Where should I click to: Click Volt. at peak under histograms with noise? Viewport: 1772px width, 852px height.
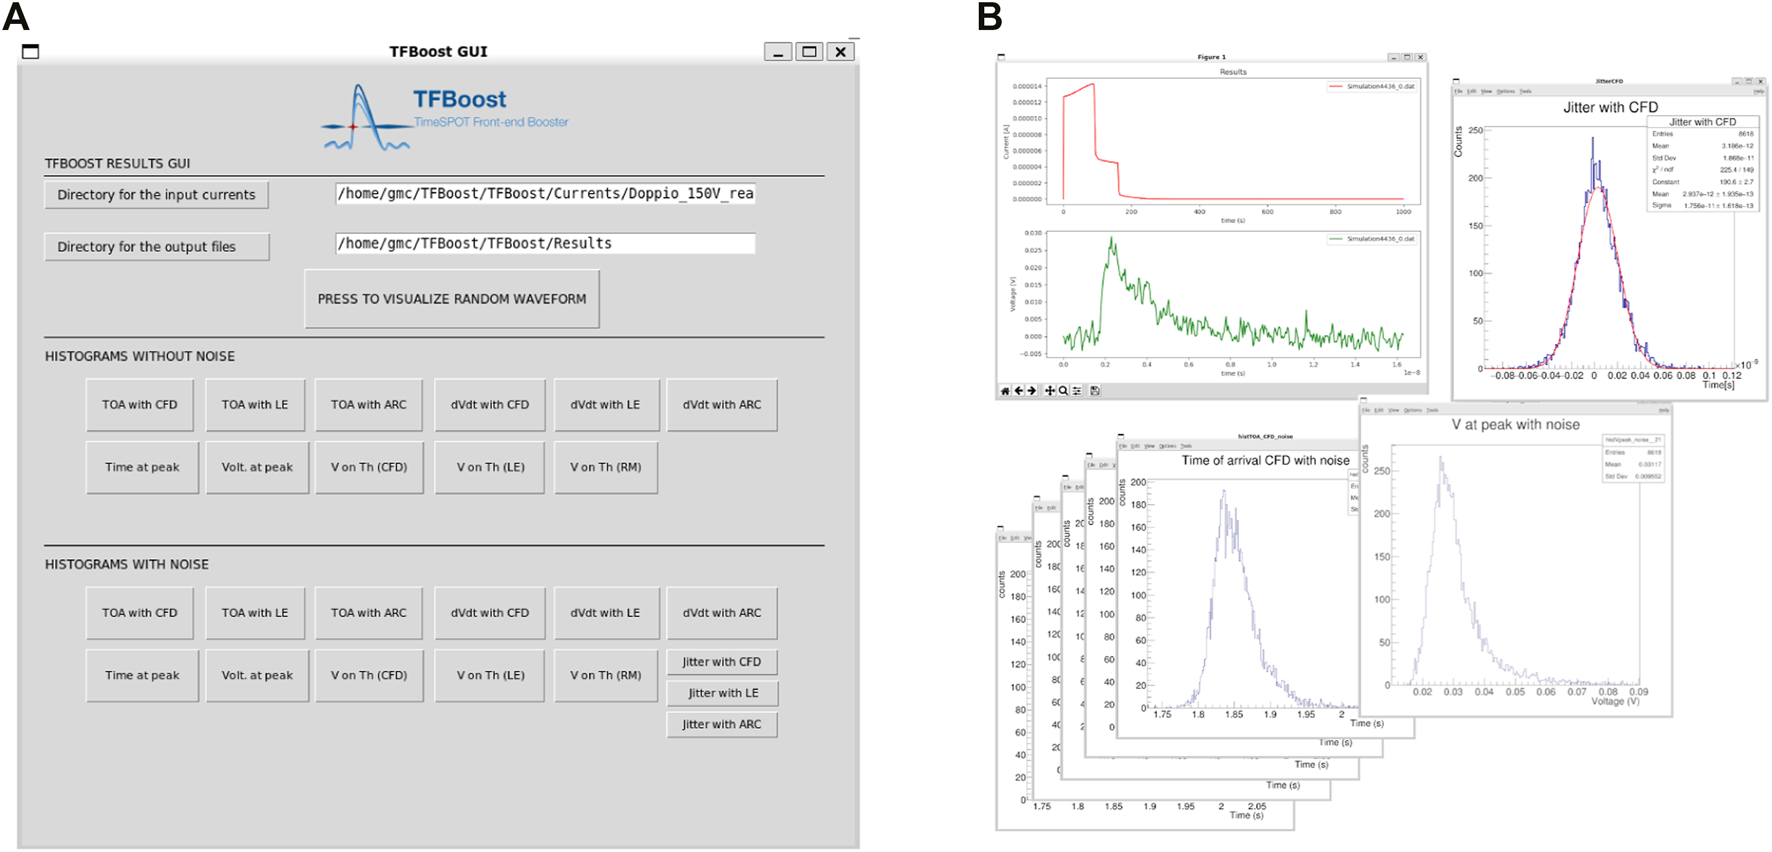(257, 676)
